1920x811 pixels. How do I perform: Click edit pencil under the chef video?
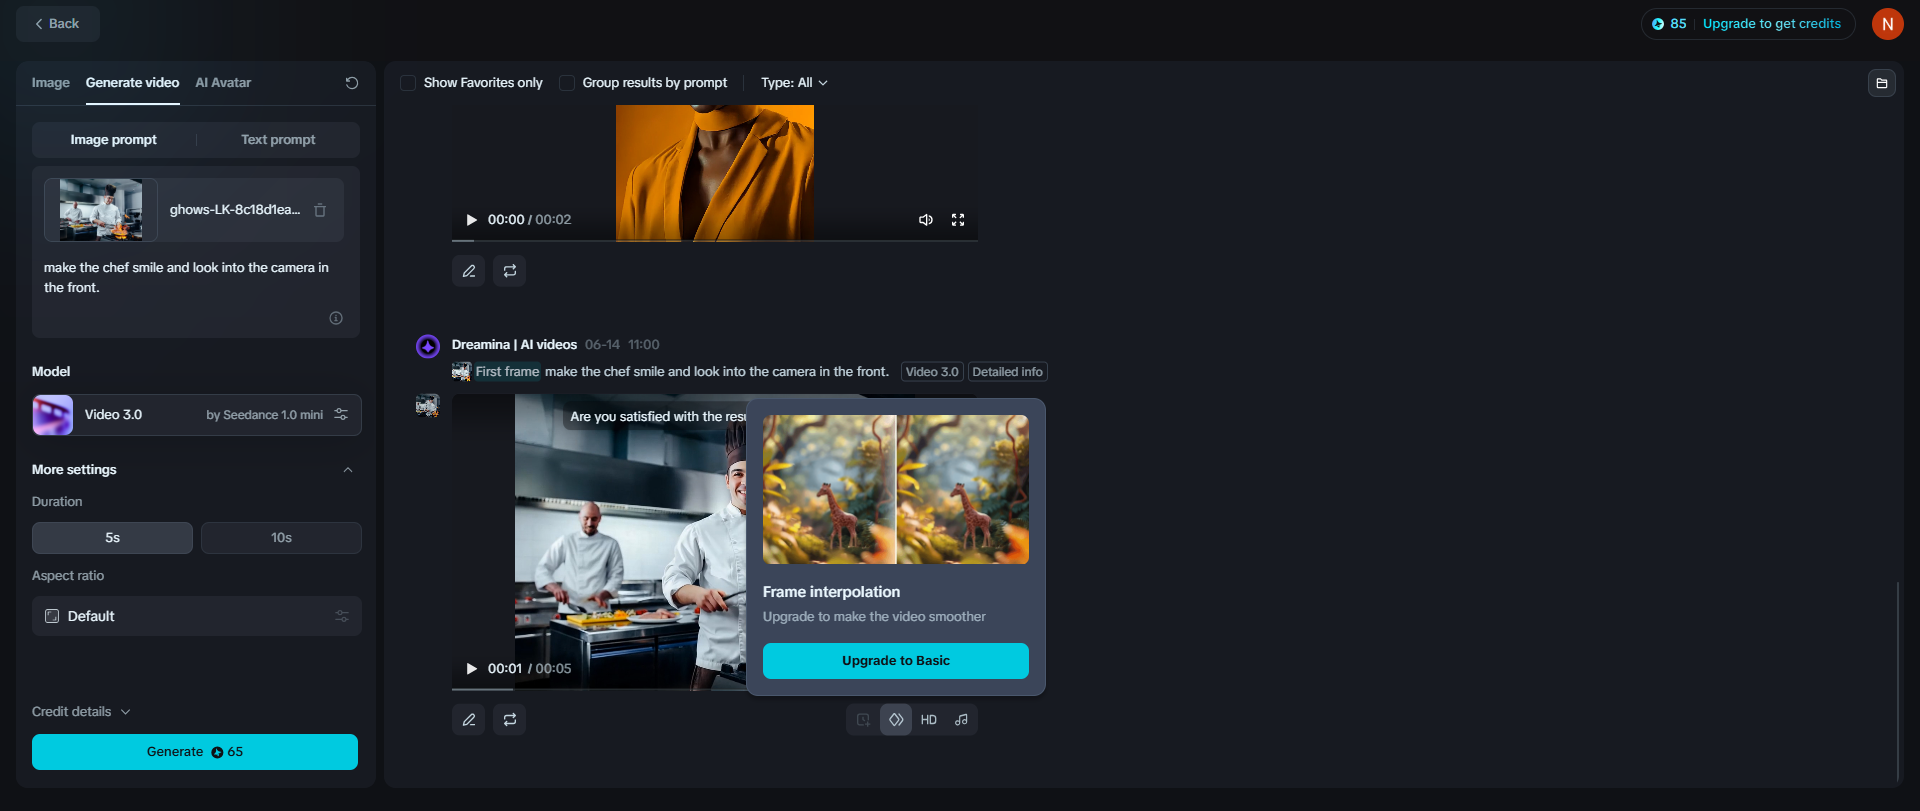[469, 720]
